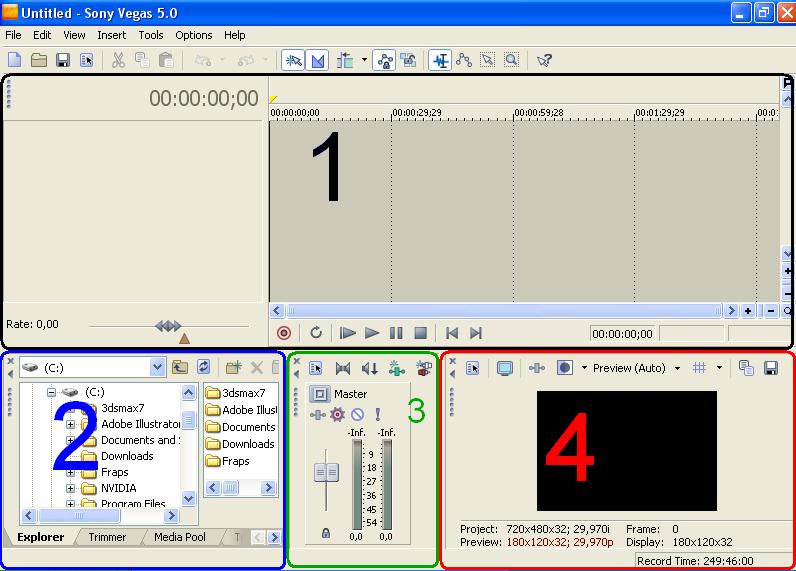The width and height of the screenshot is (796, 571).
Task: Switch to the Media Pool tab
Action: 180,537
